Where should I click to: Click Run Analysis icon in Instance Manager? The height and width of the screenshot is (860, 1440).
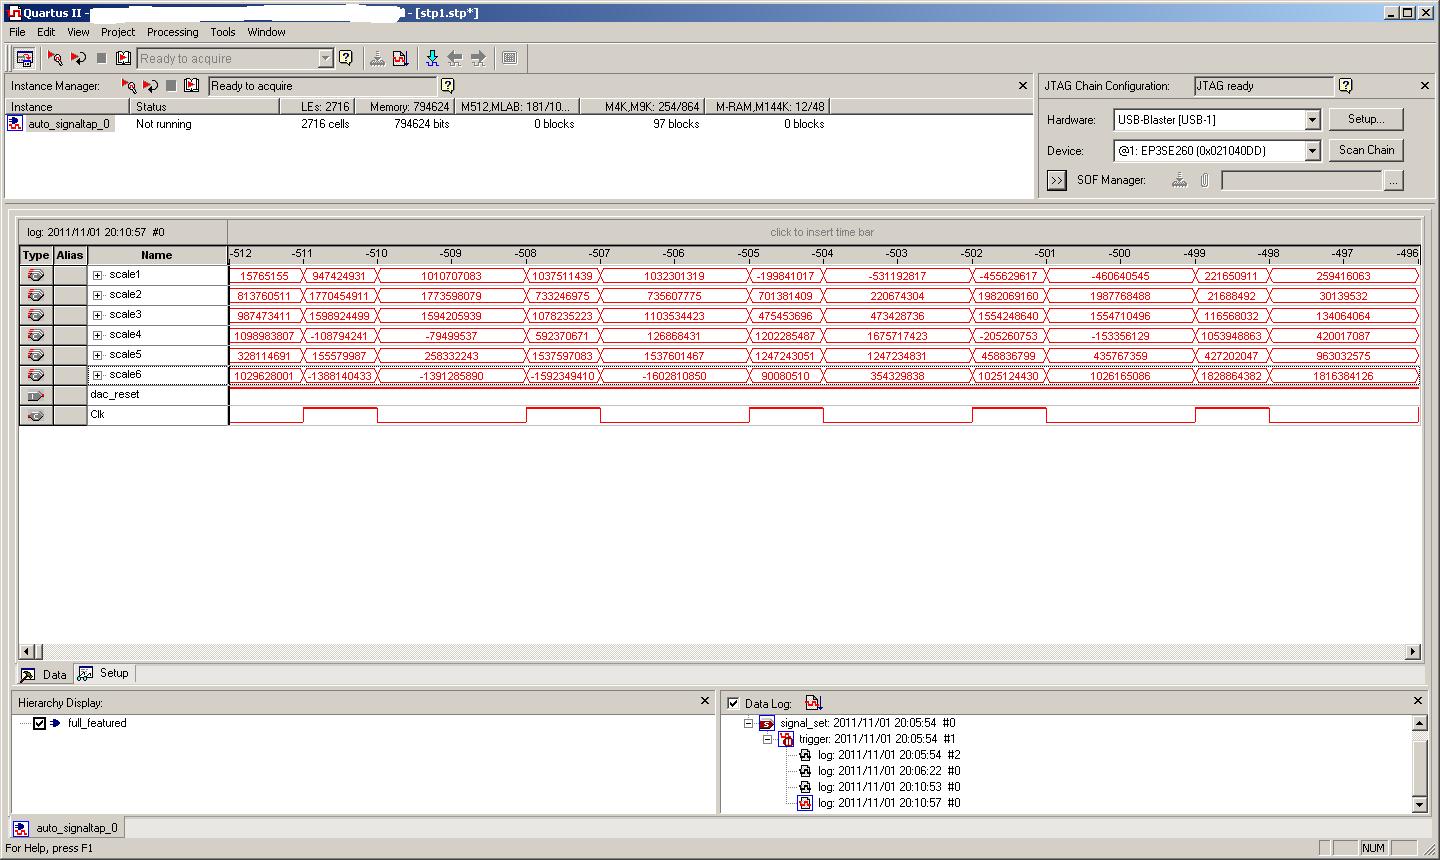point(129,86)
